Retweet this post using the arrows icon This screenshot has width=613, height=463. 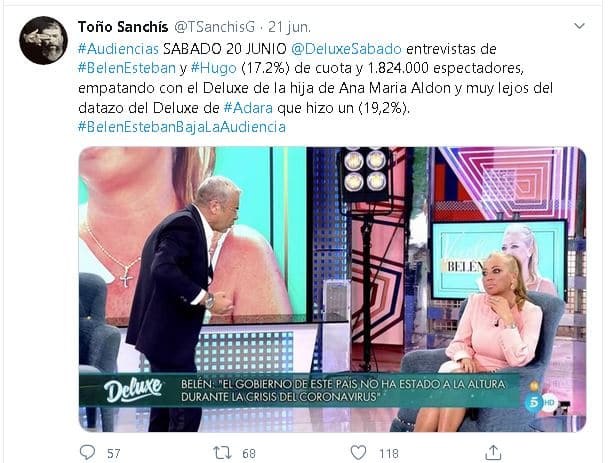coord(222,453)
